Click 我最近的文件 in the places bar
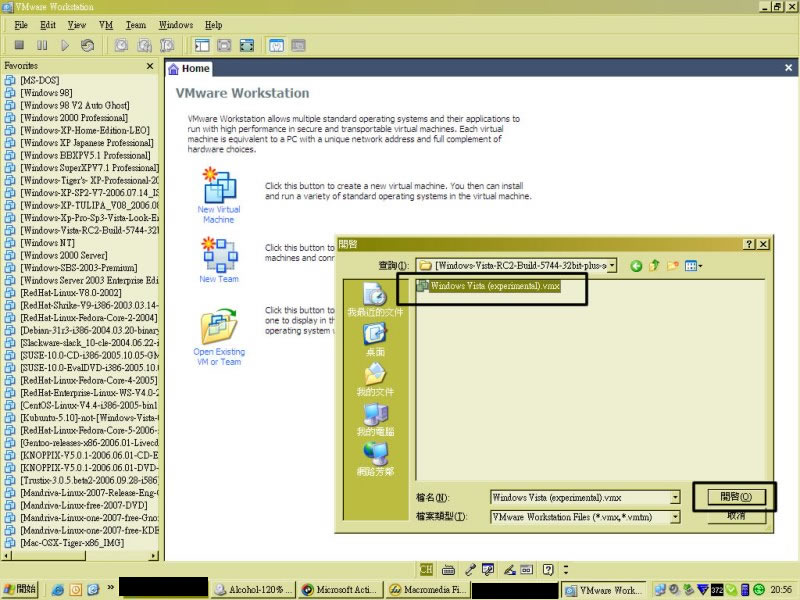The image size is (800, 600). pos(375,300)
